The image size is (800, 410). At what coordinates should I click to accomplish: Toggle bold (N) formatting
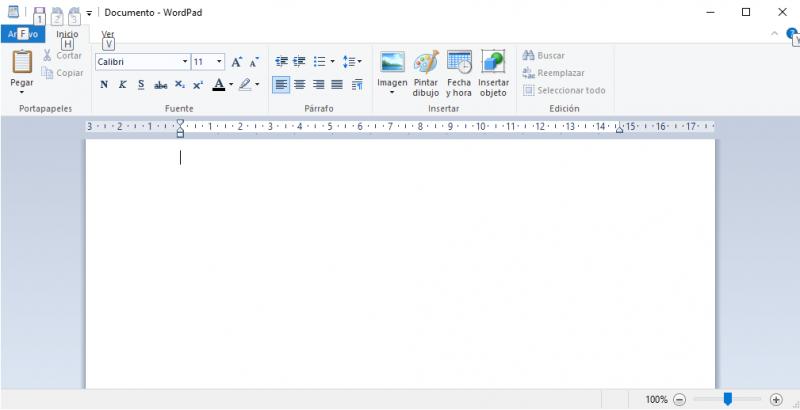click(x=104, y=85)
